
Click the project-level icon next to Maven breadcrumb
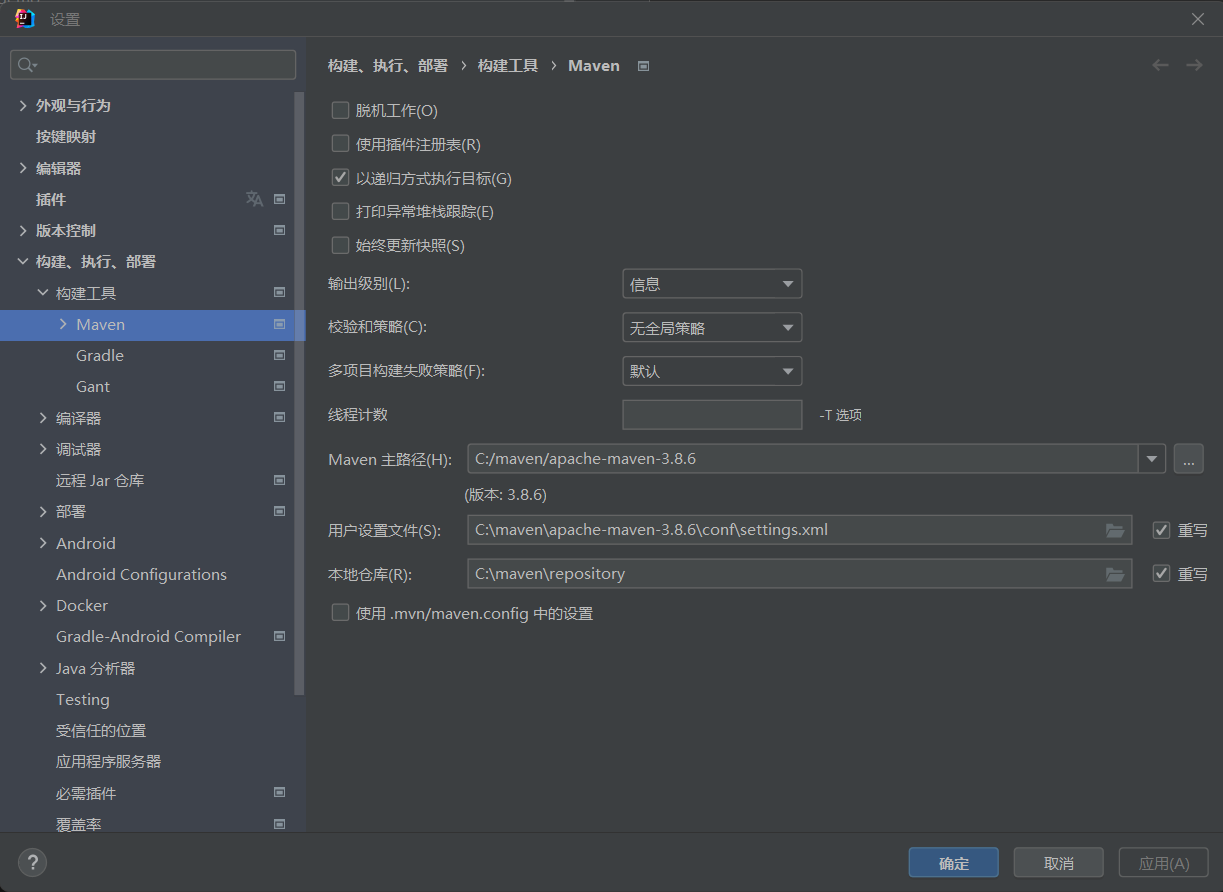click(644, 66)
